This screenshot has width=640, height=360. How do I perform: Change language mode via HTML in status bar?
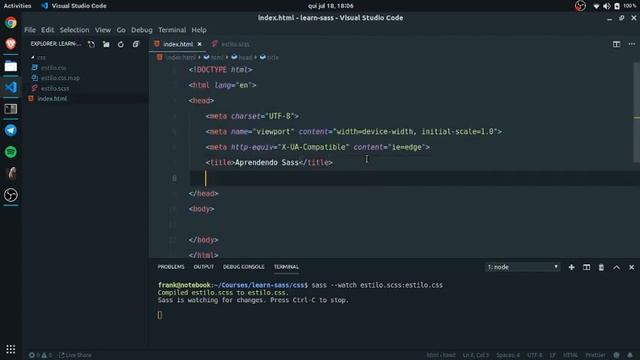tap(570, 355)
